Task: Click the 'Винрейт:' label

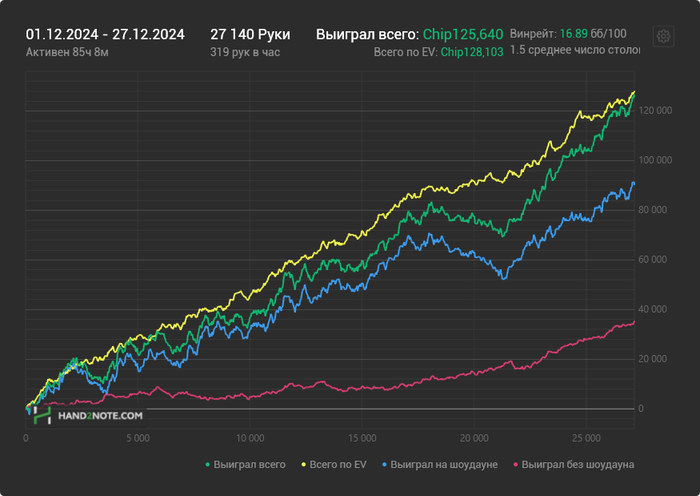Action: tap(533, 34)
